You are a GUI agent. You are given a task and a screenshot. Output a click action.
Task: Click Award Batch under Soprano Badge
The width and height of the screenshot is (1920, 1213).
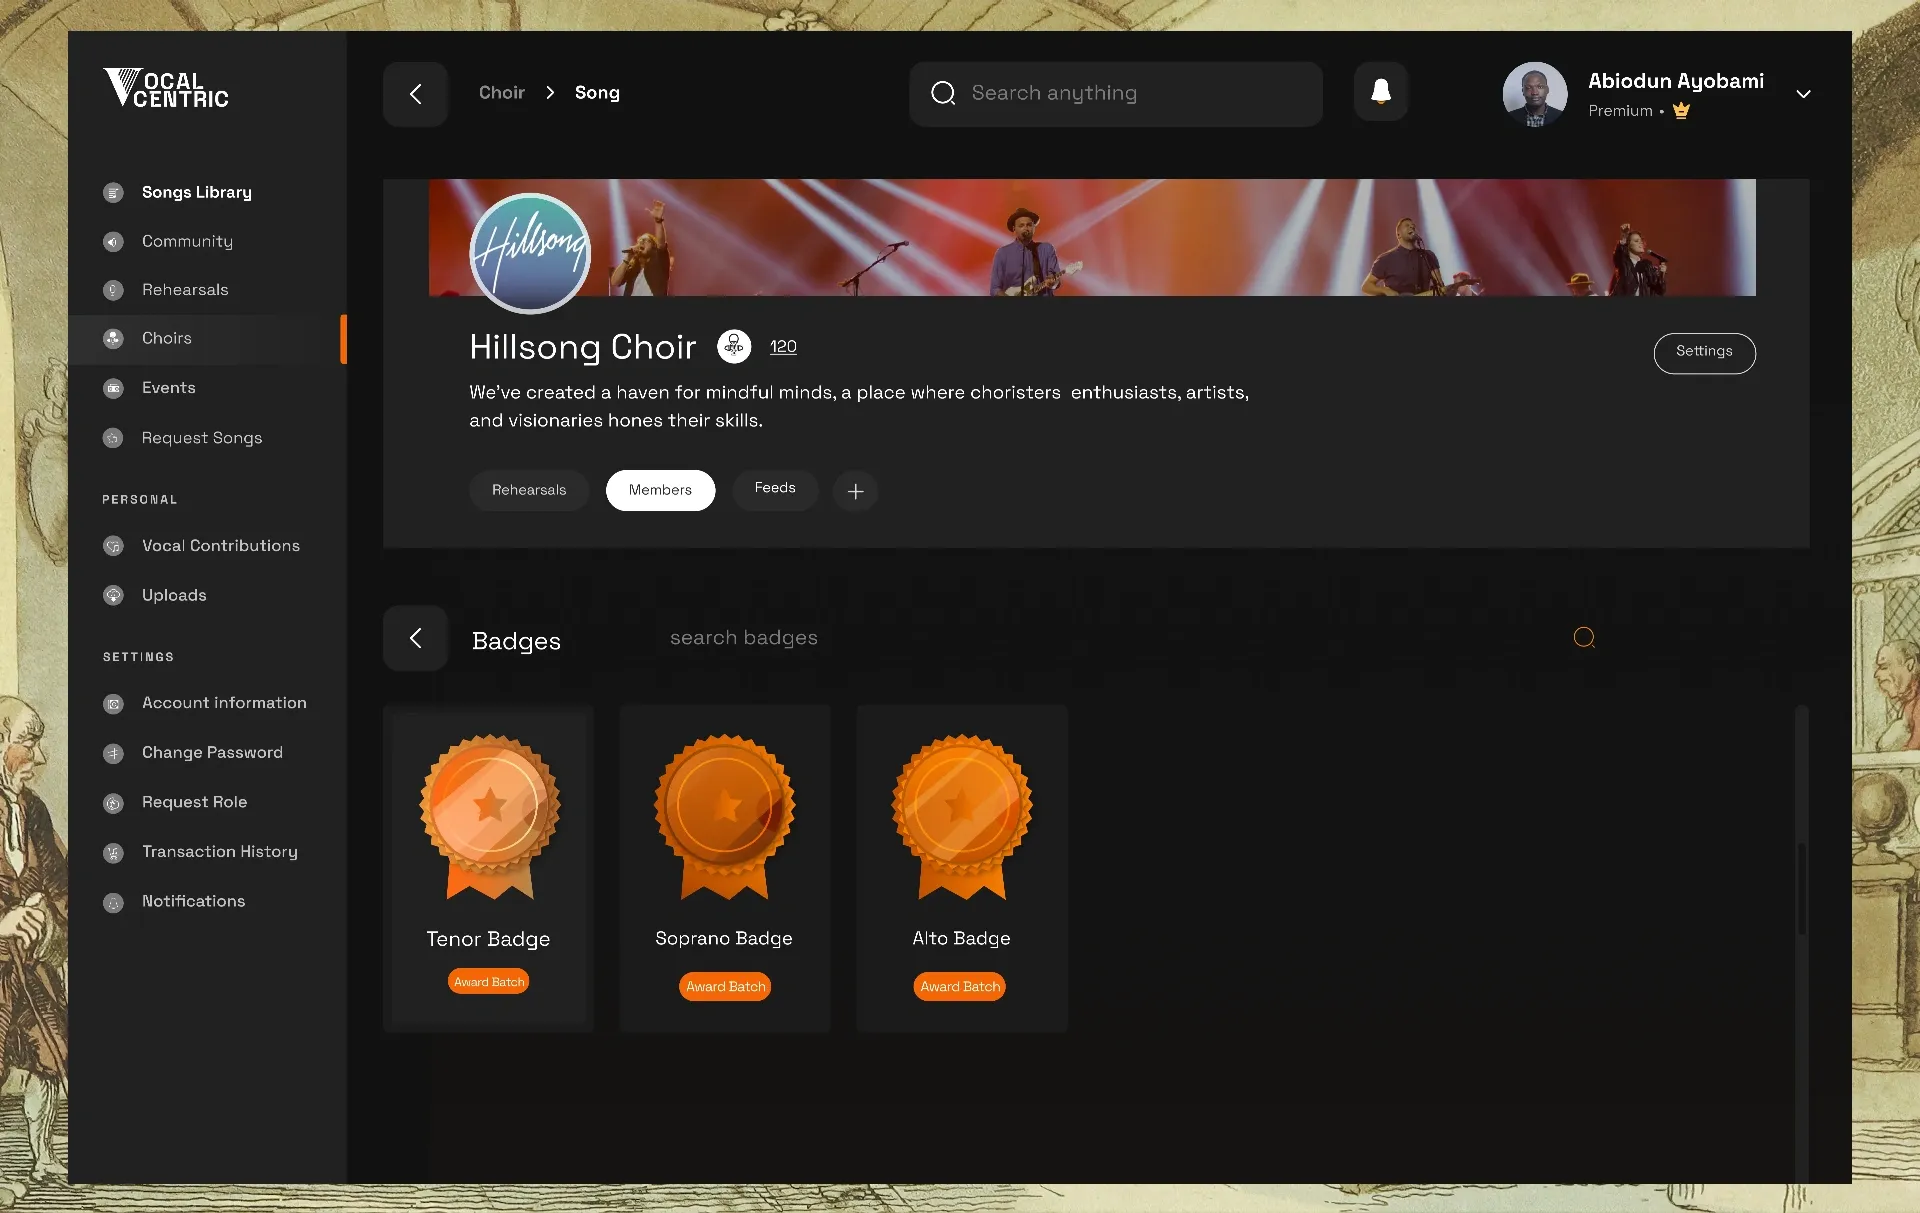click(x=725, y=986)
